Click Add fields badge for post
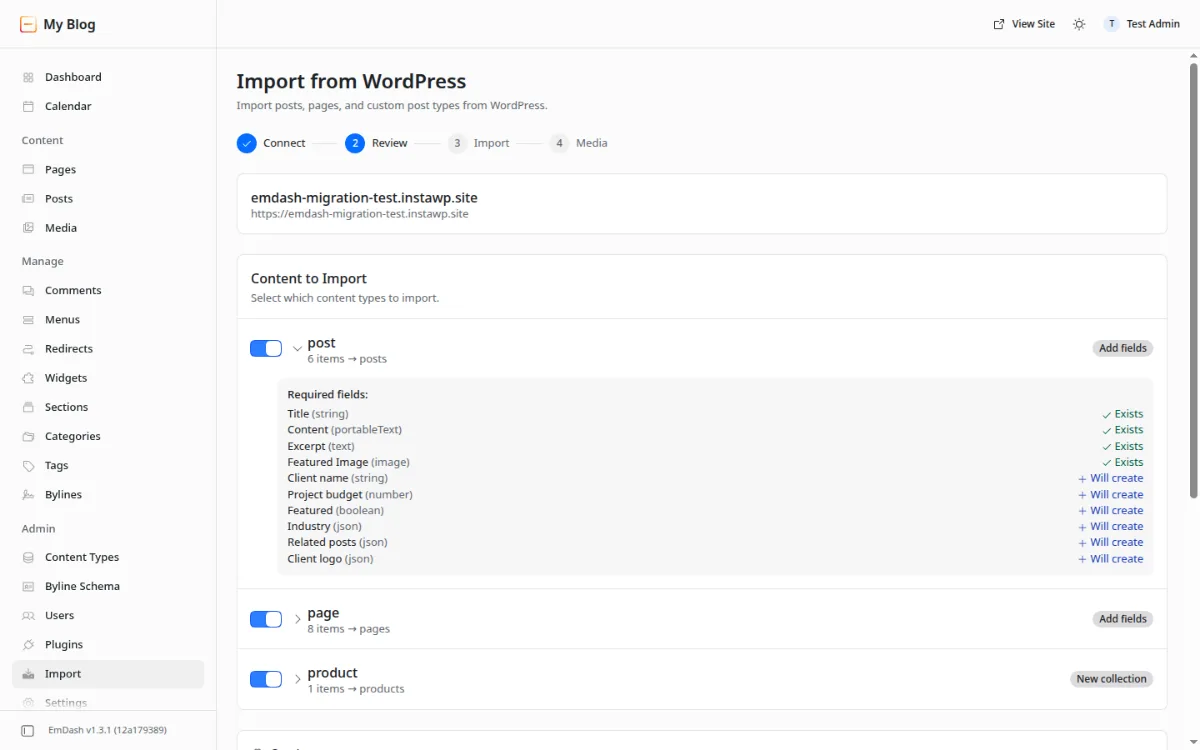Screen dimensions: 1200x750 tap(1122, 348)
